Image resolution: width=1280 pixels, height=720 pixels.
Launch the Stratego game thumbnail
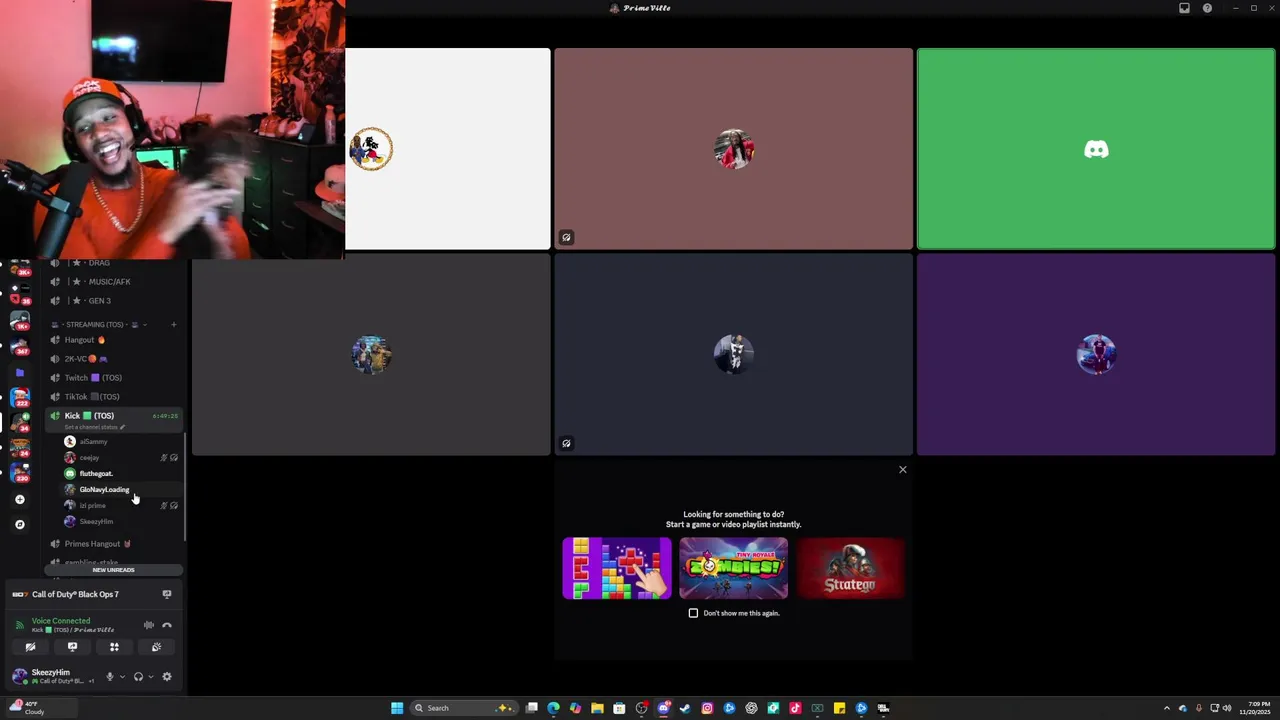(x=850, y=568)
